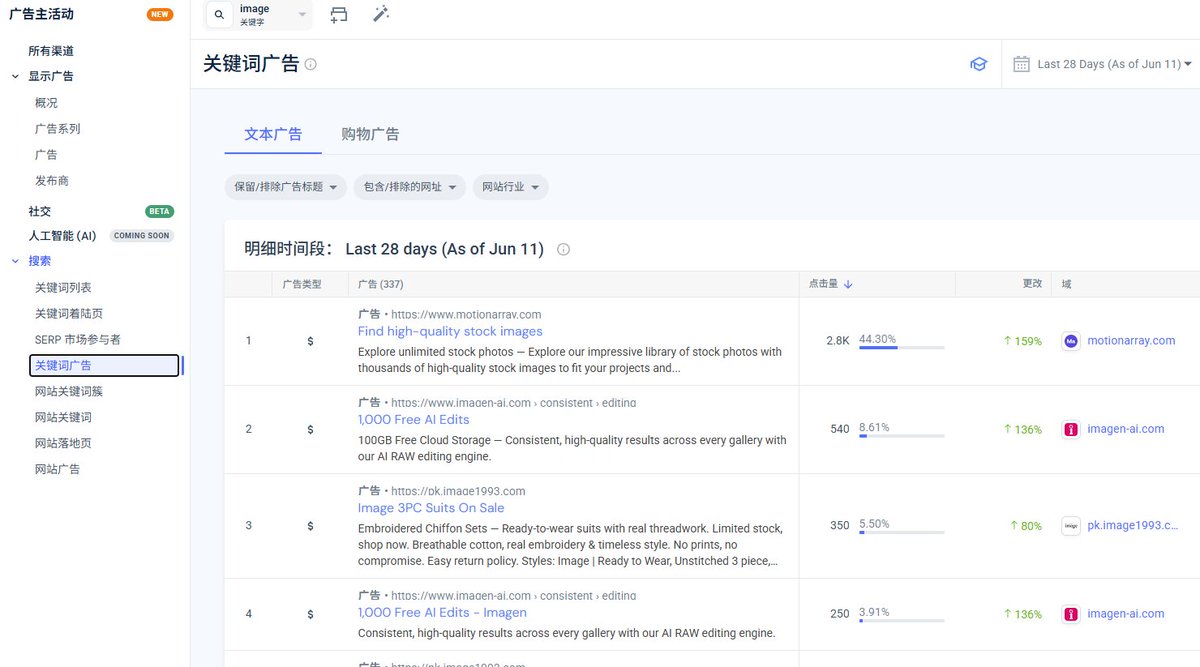Open 网站落地页 in the sidebar

63,443
